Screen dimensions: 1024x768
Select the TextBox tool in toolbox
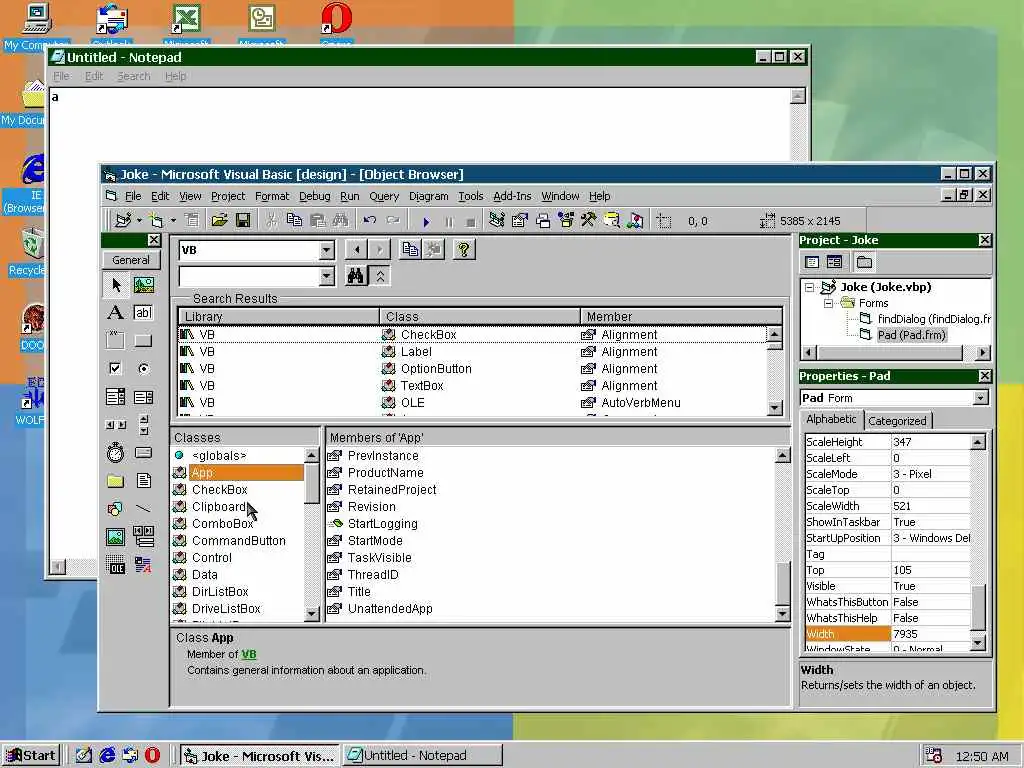(144, 313)
